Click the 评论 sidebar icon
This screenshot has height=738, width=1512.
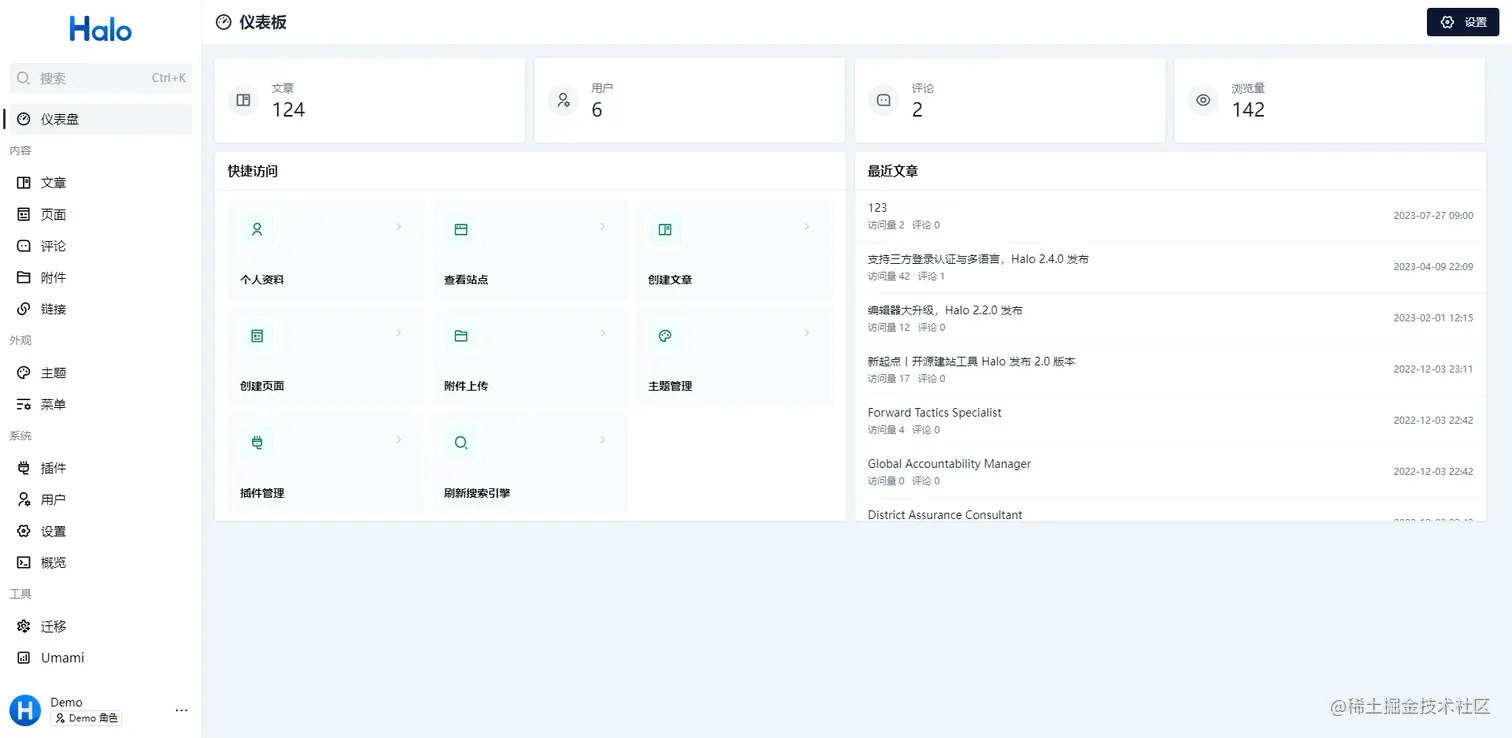[x=24, y=246]
